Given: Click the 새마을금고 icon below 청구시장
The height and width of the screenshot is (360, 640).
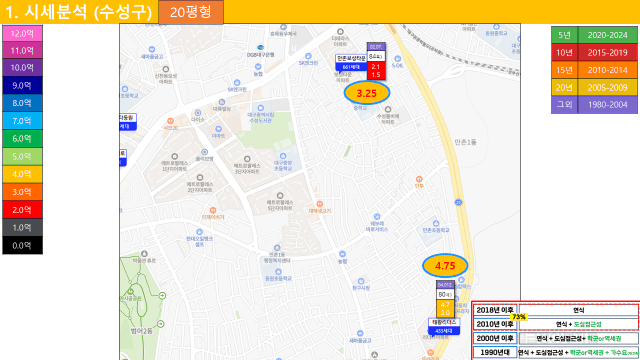Looking at the screenshot, I should click(360, 333).
